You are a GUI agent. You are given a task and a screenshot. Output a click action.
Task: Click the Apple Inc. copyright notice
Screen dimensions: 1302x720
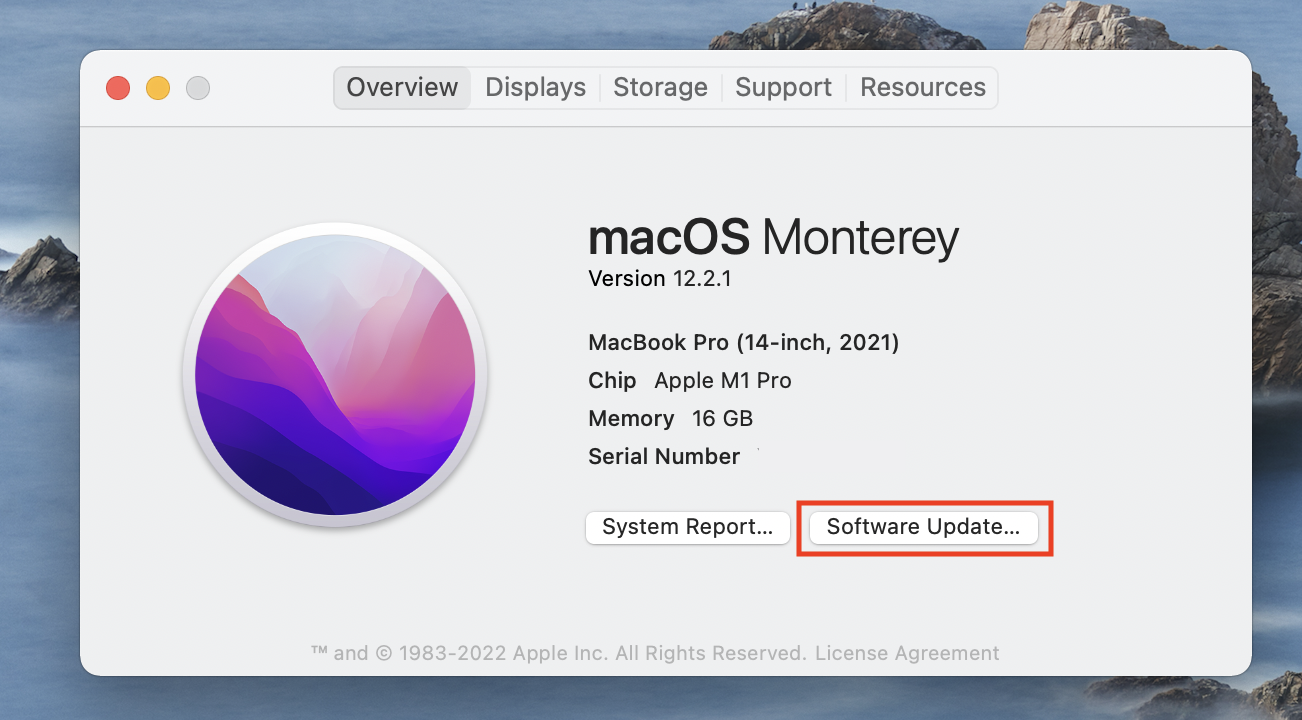point(558,653)
